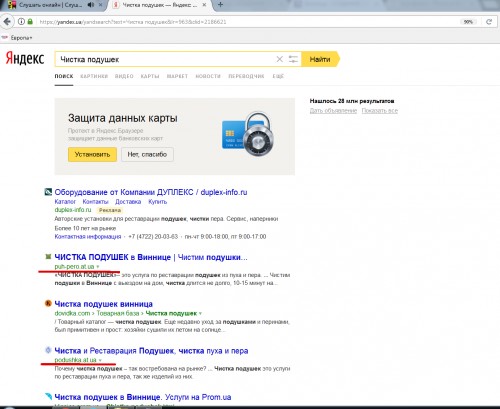Click Установить button in card protection banner
Image resolution: width=500 pixels, height=409 pixels.
92,155
